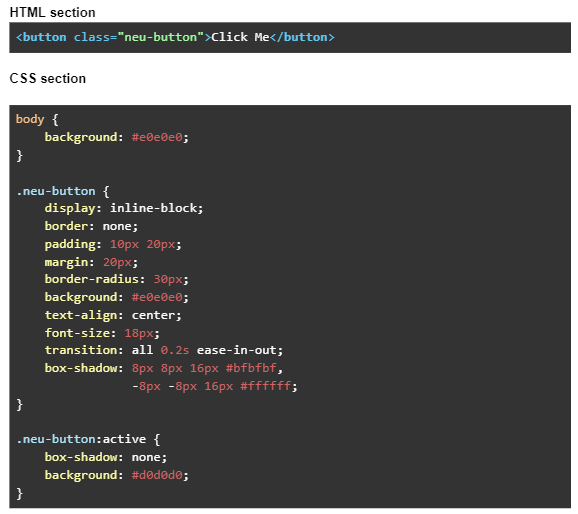The height and width of the screenshot is (514, 578).
Task: Click the opening <button tag in the HTML code
Action: (x=41, y=37)
